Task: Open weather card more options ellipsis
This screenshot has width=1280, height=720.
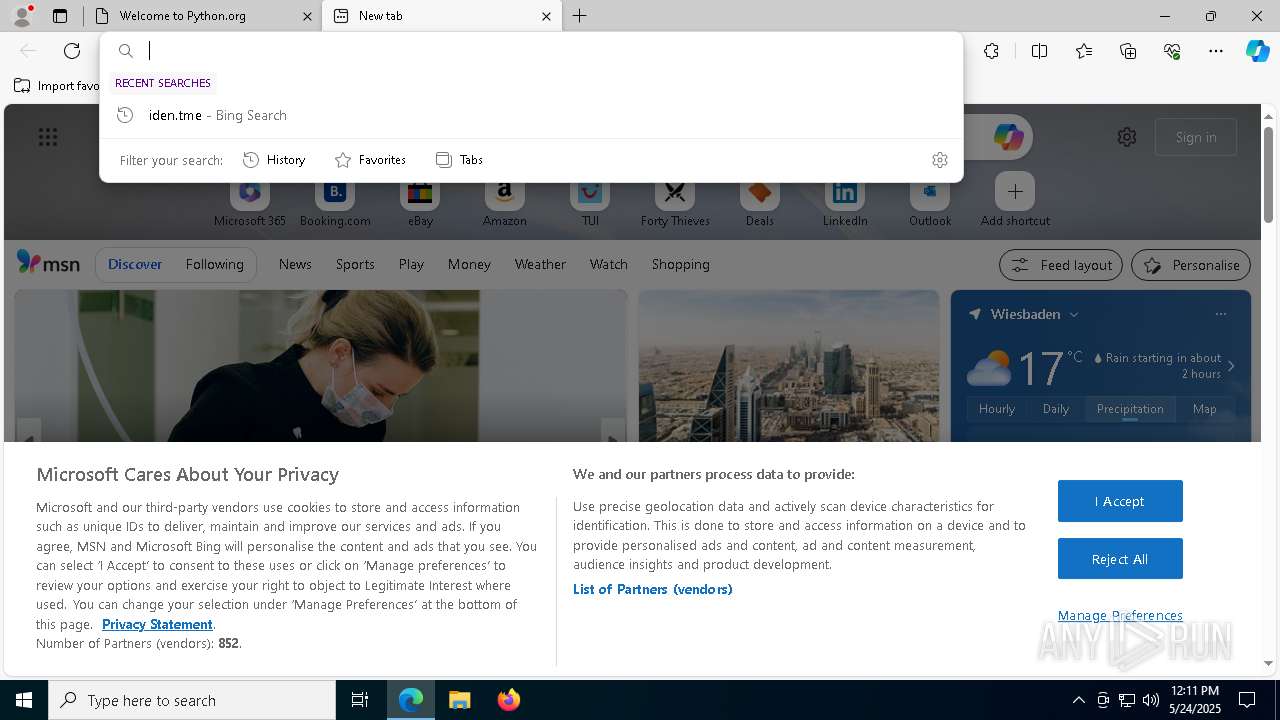Action: tap(1220, 314)
